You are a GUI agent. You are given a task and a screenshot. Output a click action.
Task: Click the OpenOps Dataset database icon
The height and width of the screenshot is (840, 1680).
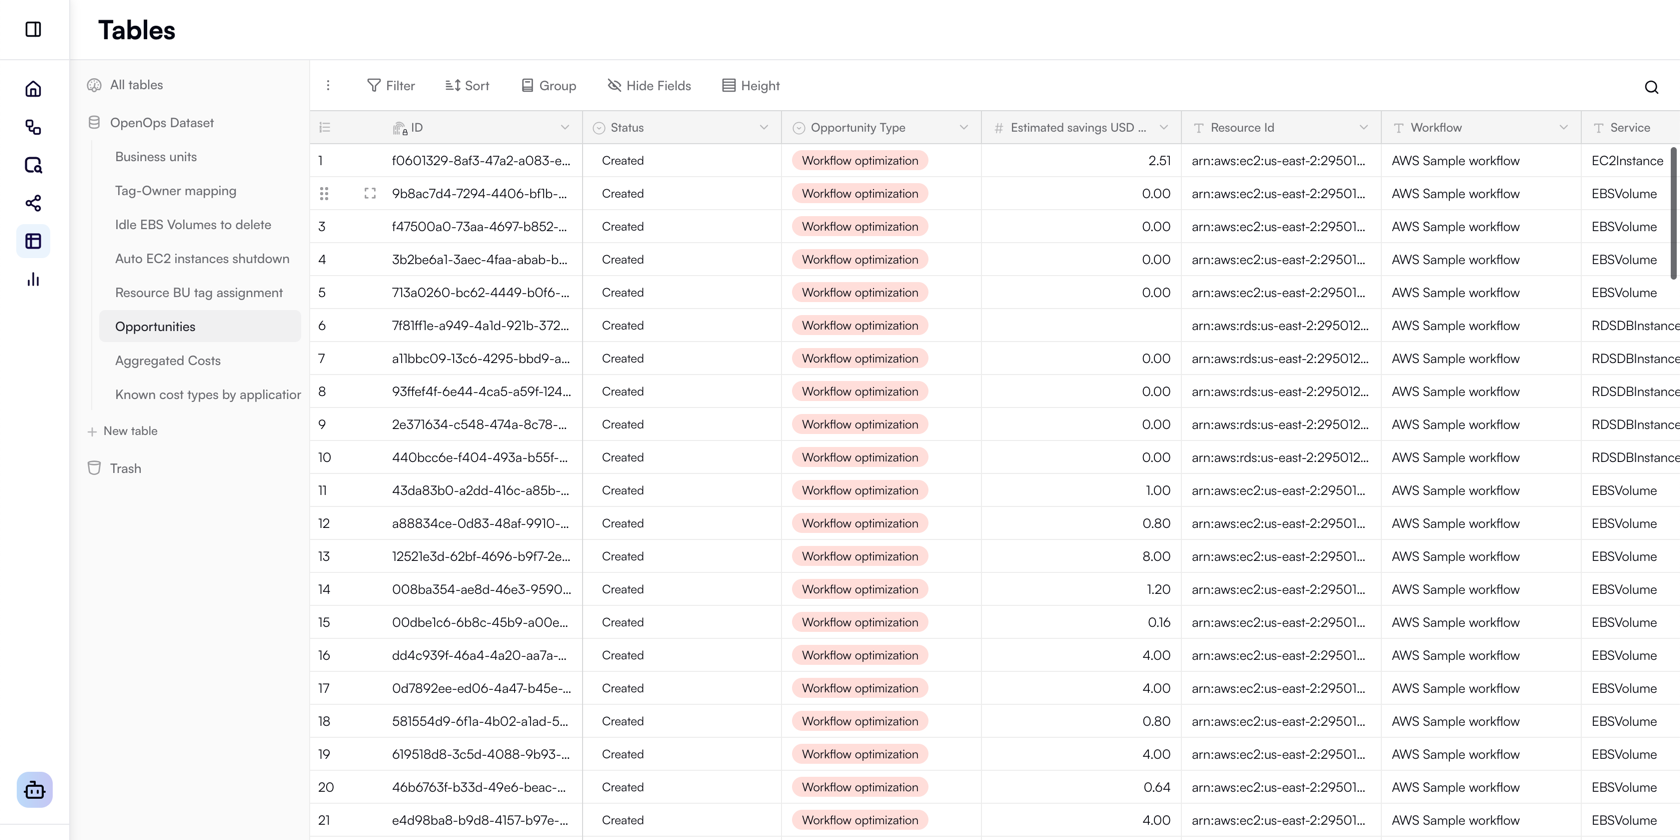coord(94,122)
